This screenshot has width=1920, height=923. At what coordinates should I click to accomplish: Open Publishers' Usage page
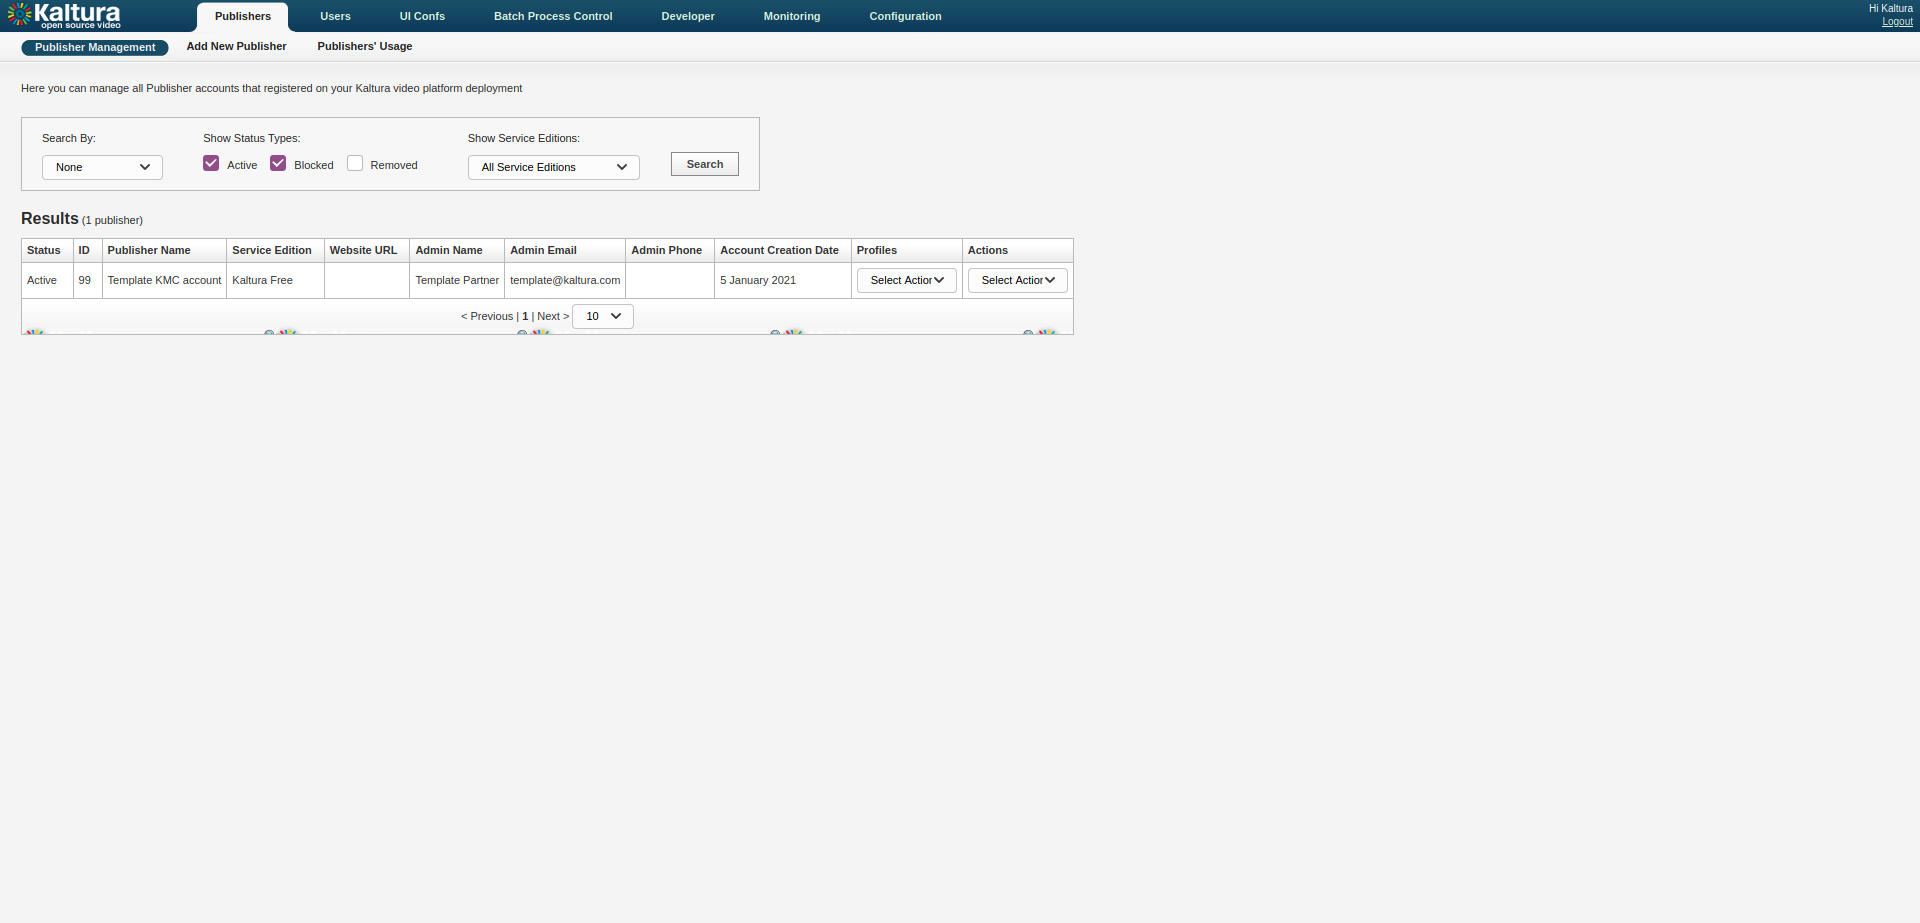coord(365,46)
